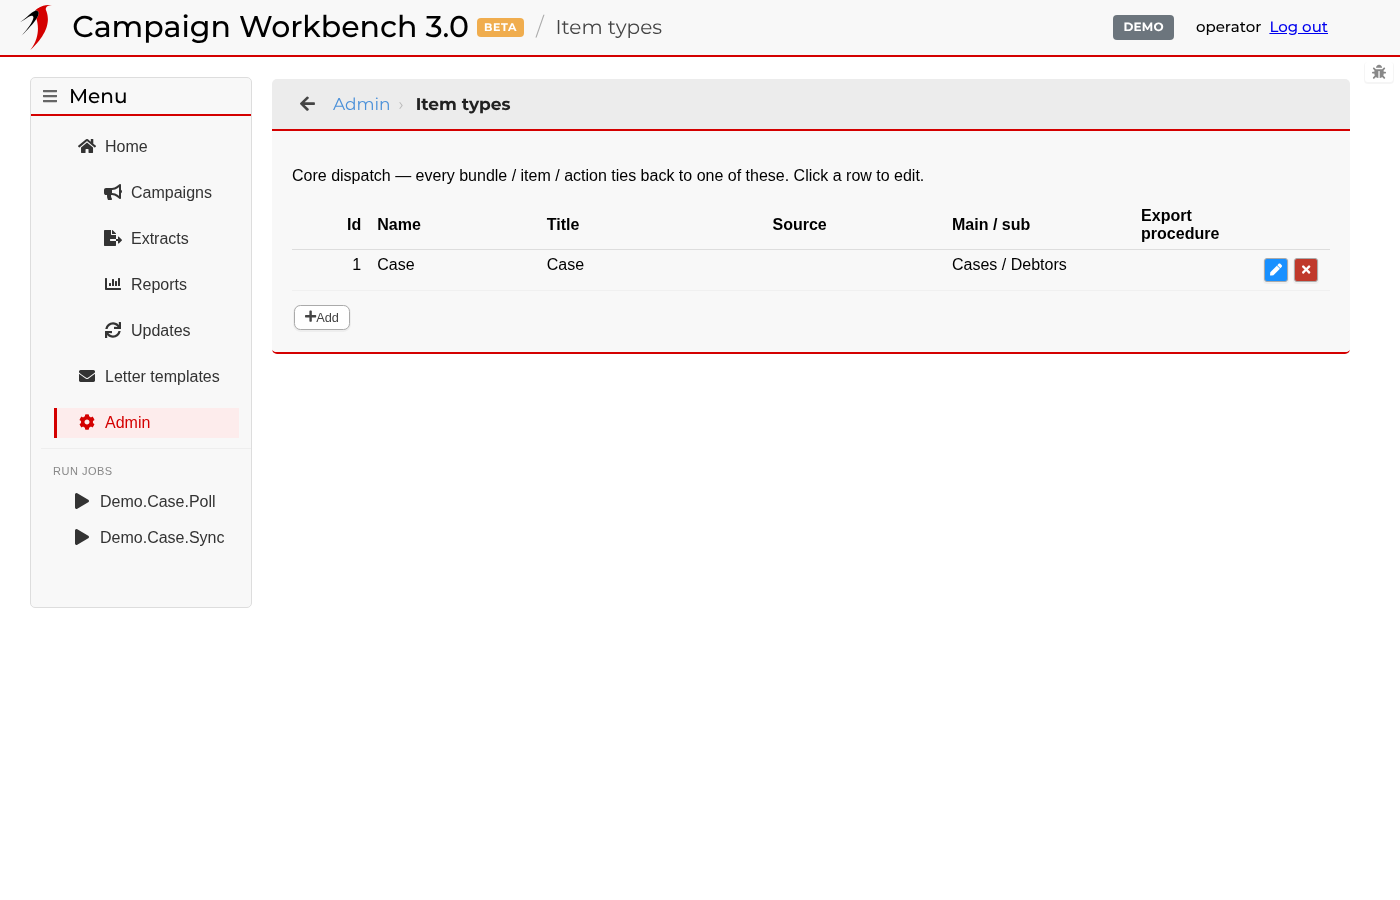Delete the Case item type row
The image size is (1400, 900).
(x=1306, y=270)
